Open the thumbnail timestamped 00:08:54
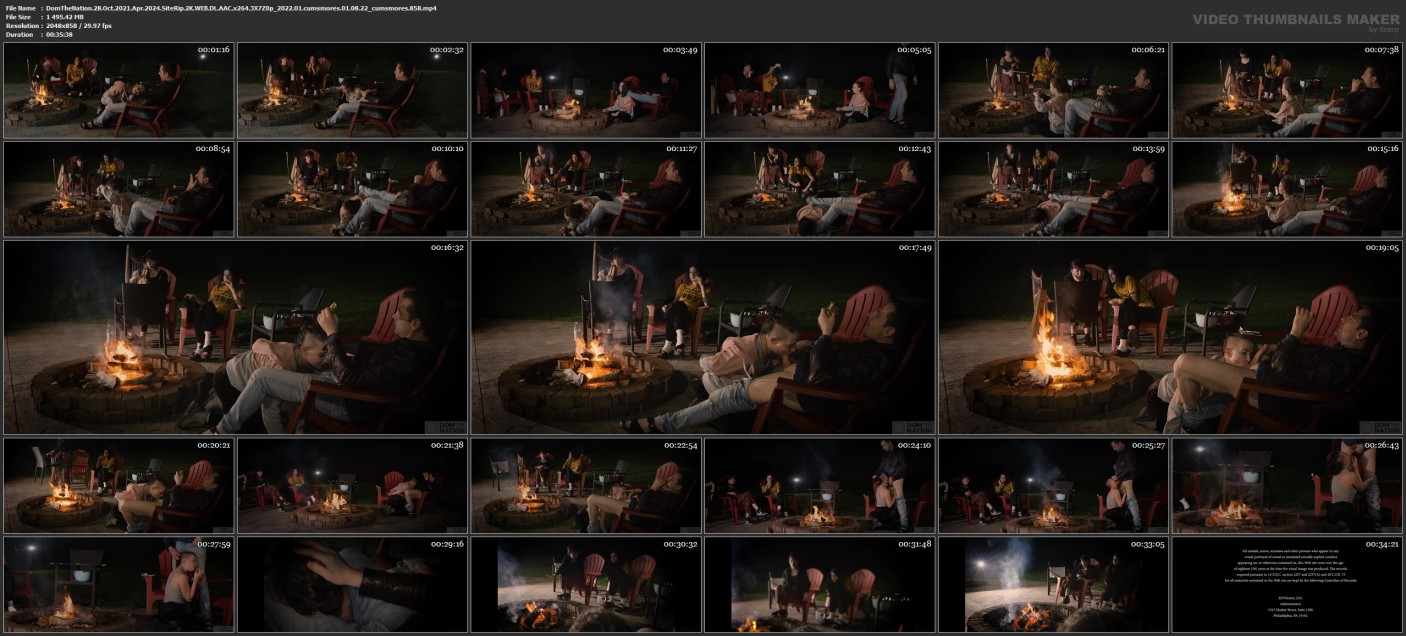Viewport: 1406px width, 636px height. [x=118, y=189]
